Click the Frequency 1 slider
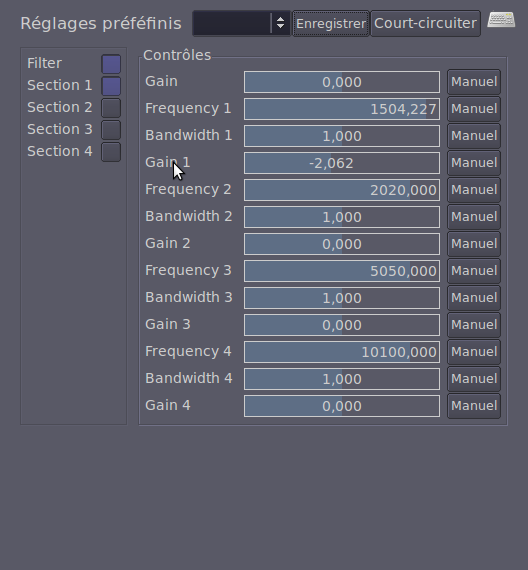 tap(342, 109)
